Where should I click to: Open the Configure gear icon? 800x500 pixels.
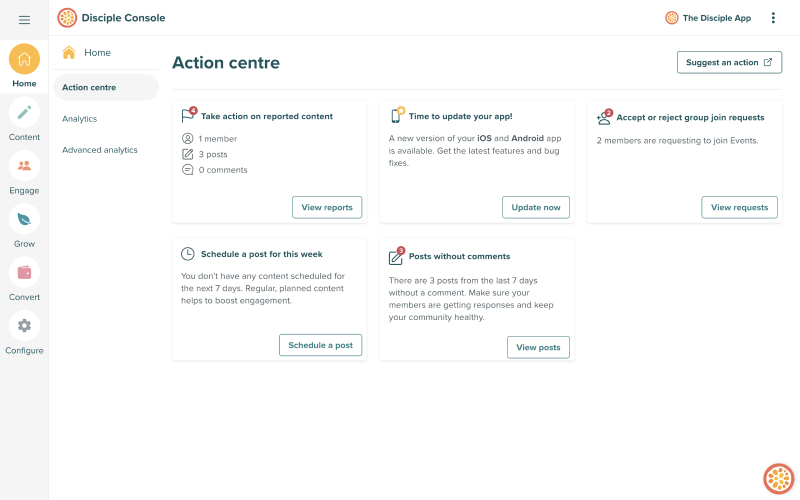pyautogui.click(x=24, y=326)
